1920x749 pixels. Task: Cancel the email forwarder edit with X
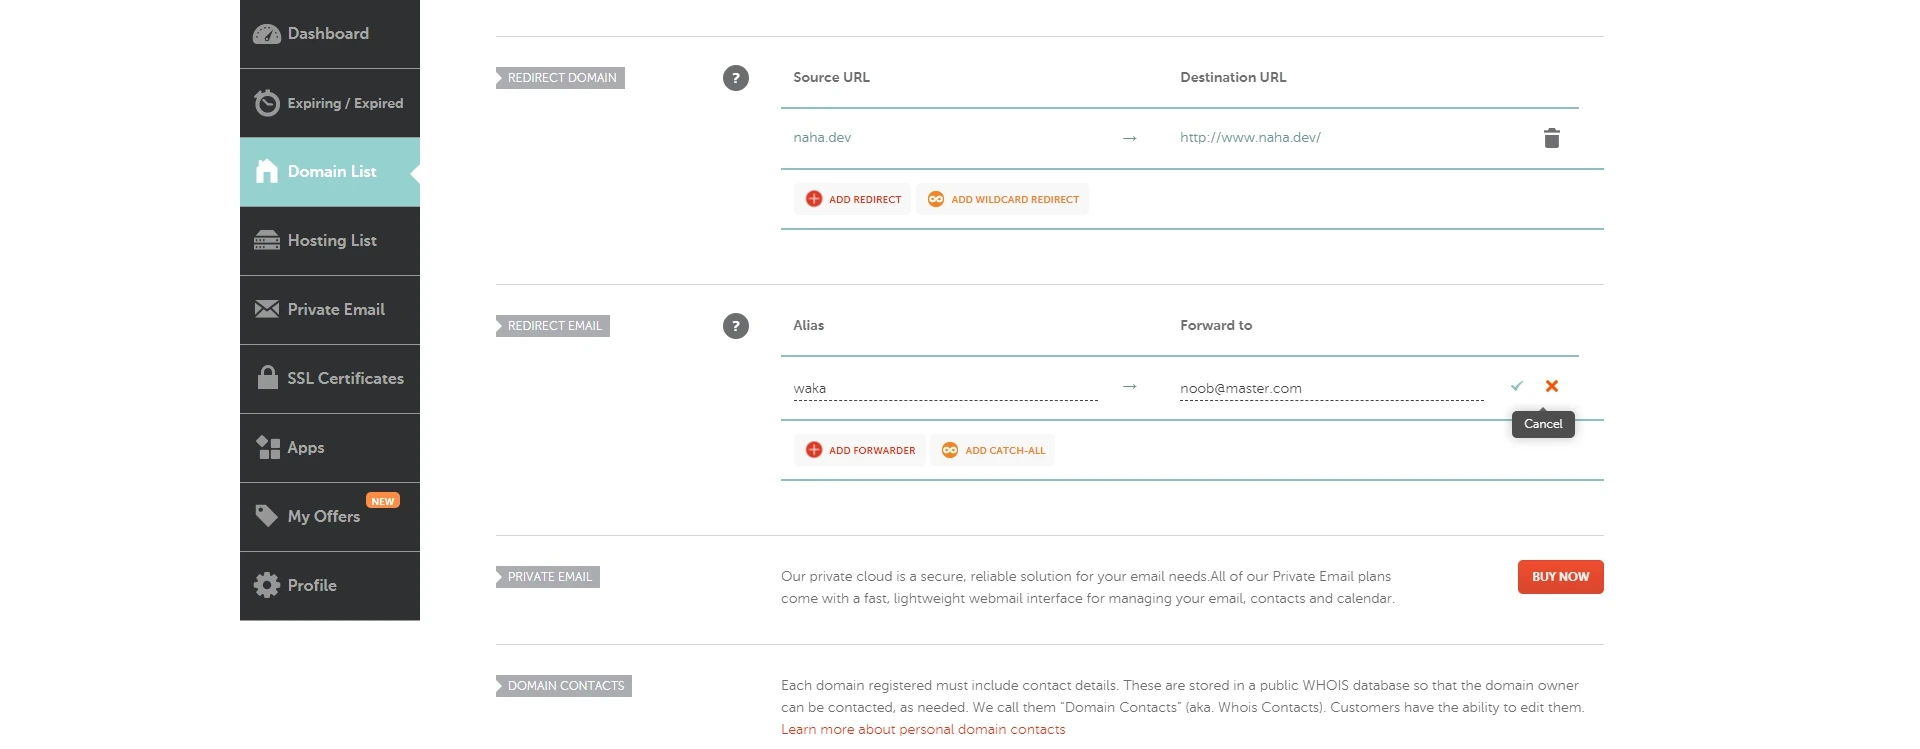pos(1552,386)
